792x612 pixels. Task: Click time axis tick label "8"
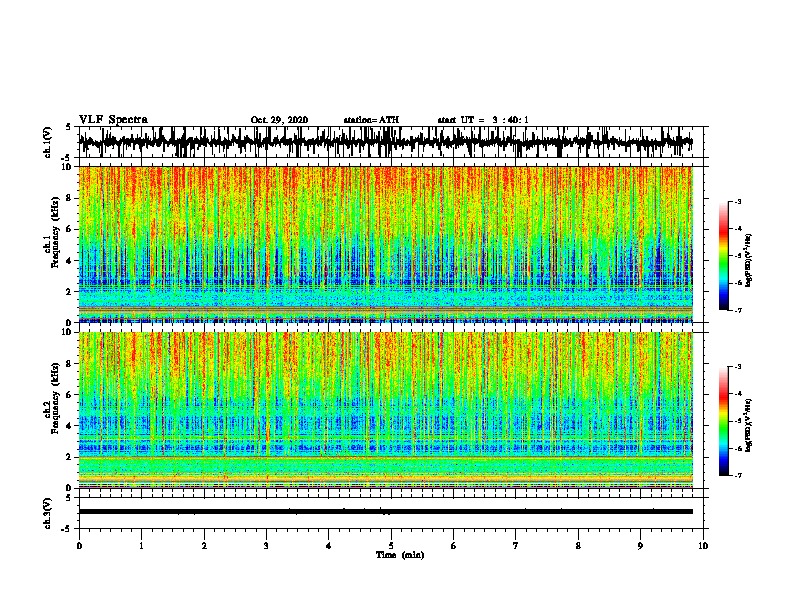click(578, 546)
